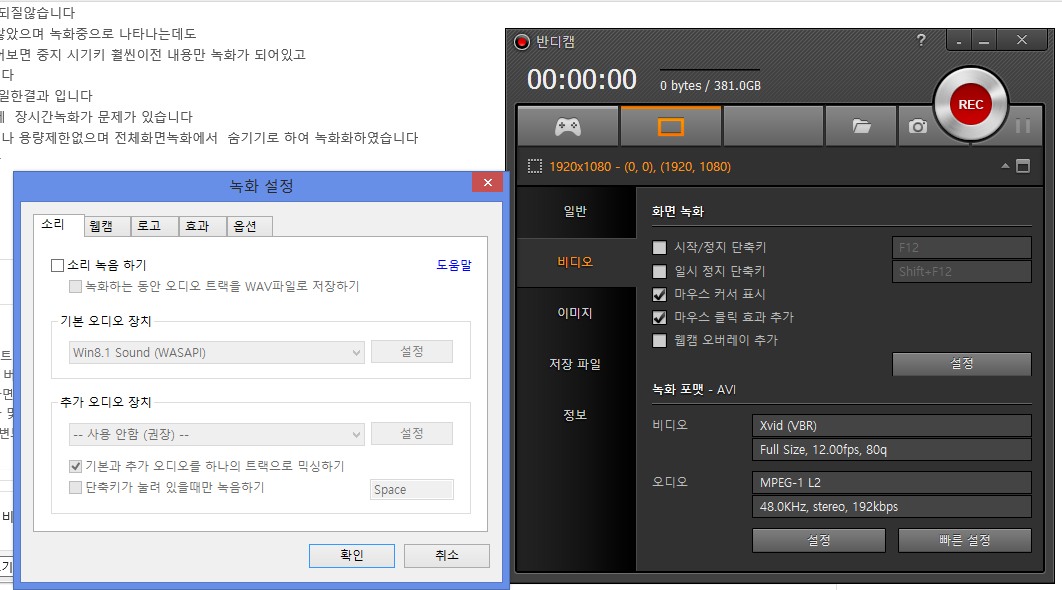This screenshot has height=590, width=1062.
Task: Click 설정 button under 녹화 포맷
Action: tap(819, 541)
